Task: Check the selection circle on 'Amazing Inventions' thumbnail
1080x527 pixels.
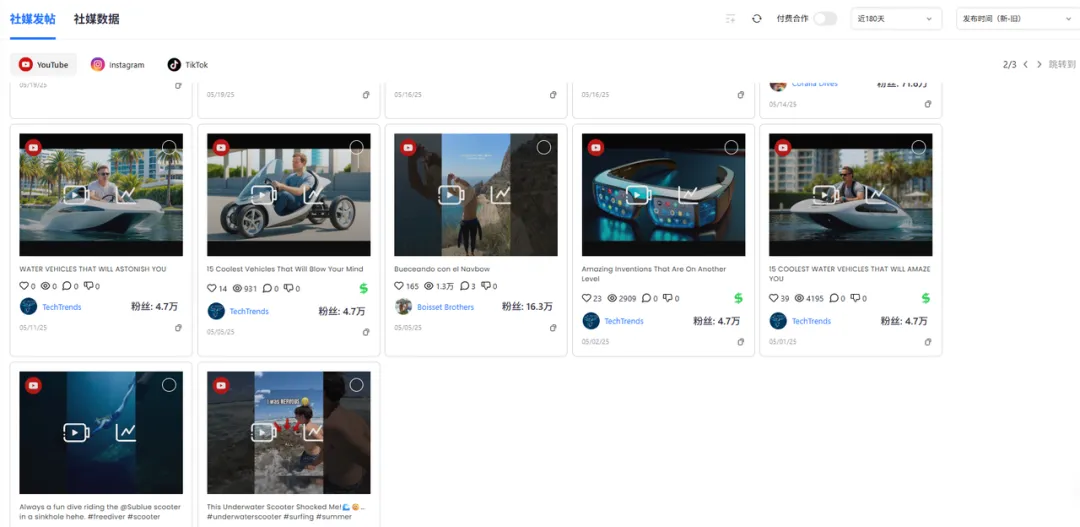Action: (x=731, y=147)
